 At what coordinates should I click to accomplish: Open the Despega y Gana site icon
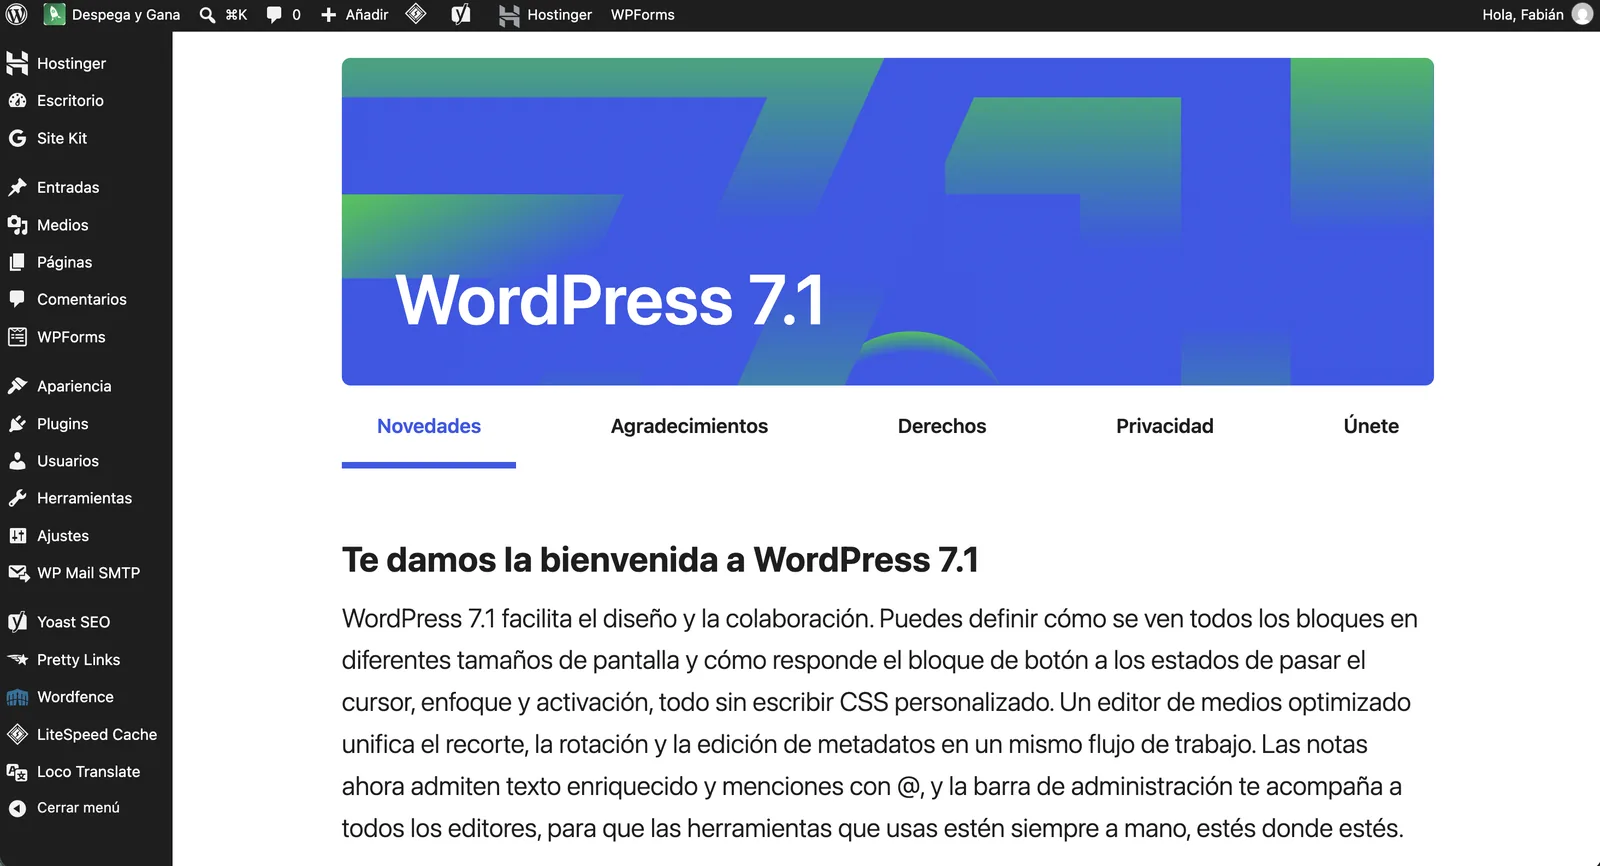coord(54,15)
